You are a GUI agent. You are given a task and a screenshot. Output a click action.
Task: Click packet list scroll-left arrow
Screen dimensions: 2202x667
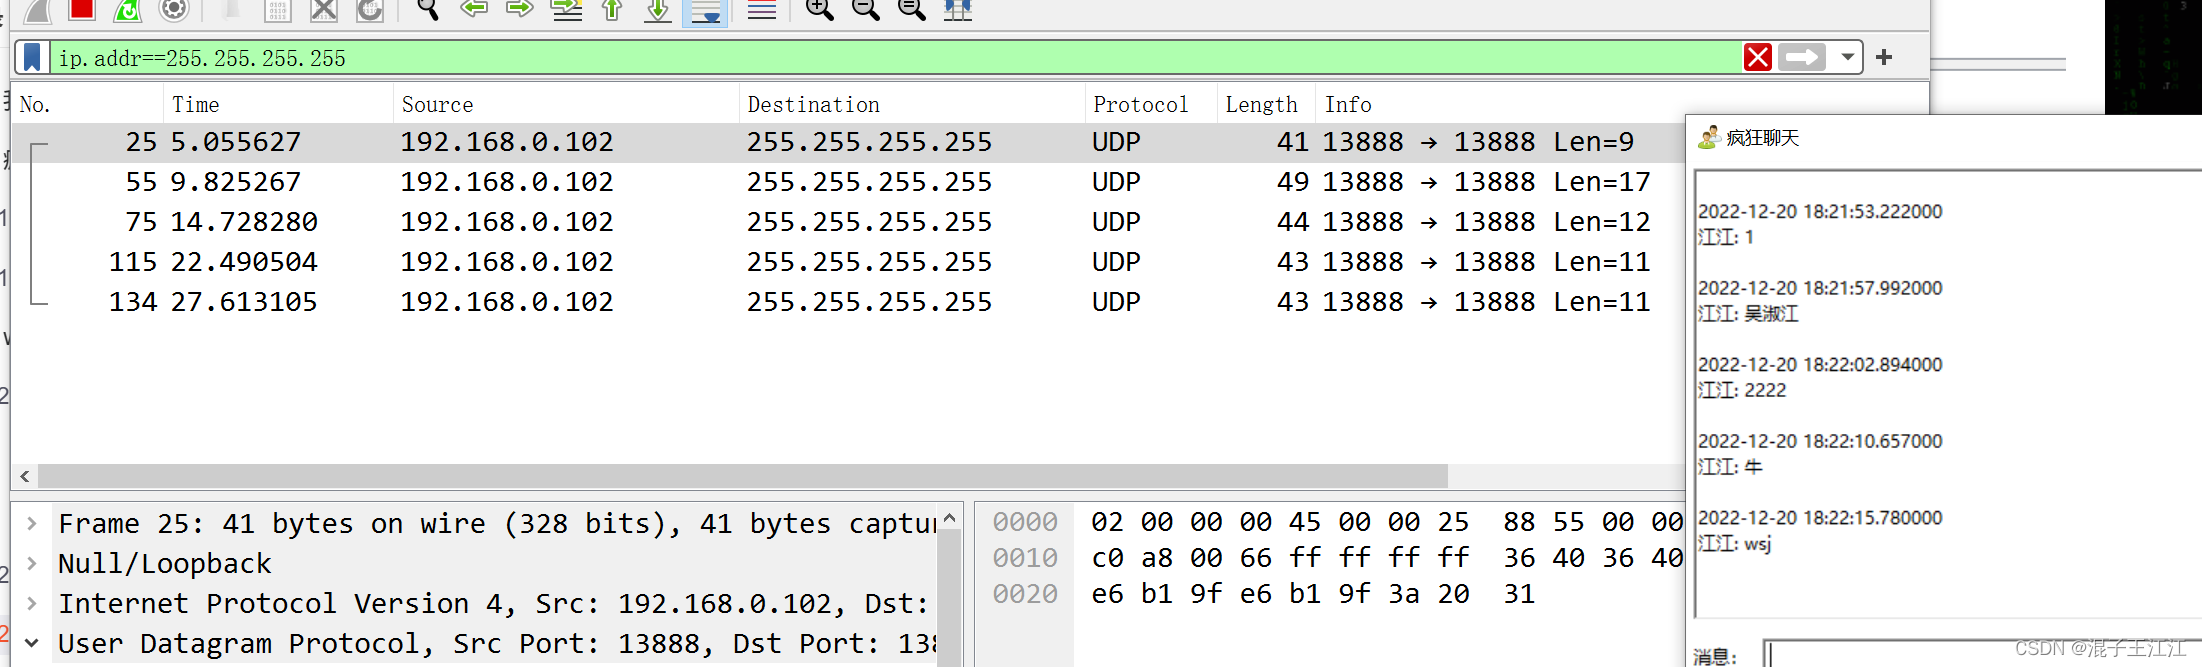click(x=25, y=476)
